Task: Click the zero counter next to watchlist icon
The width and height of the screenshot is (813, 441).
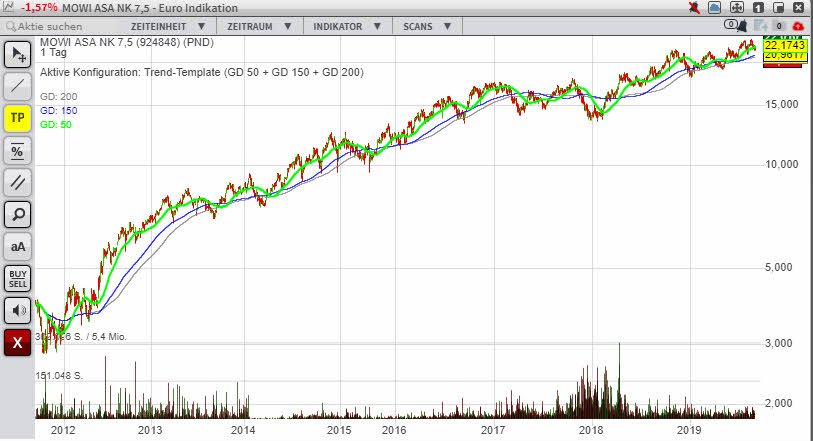Action: pyautogui.click(x=778, y=26)
